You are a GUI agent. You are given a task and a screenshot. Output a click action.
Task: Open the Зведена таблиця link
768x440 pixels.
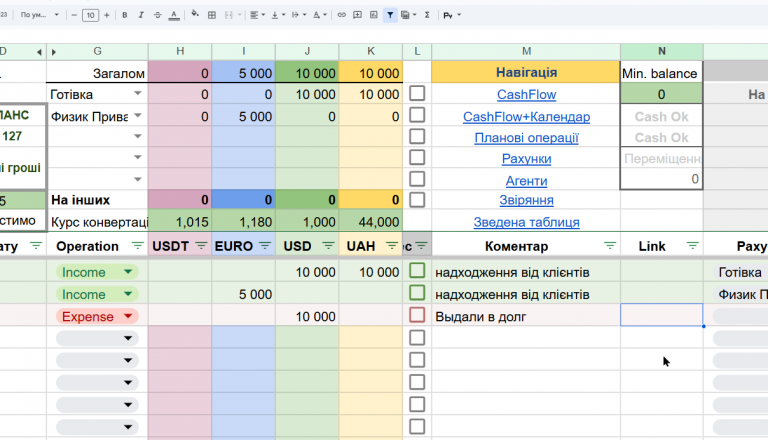(x=527, y=222)
